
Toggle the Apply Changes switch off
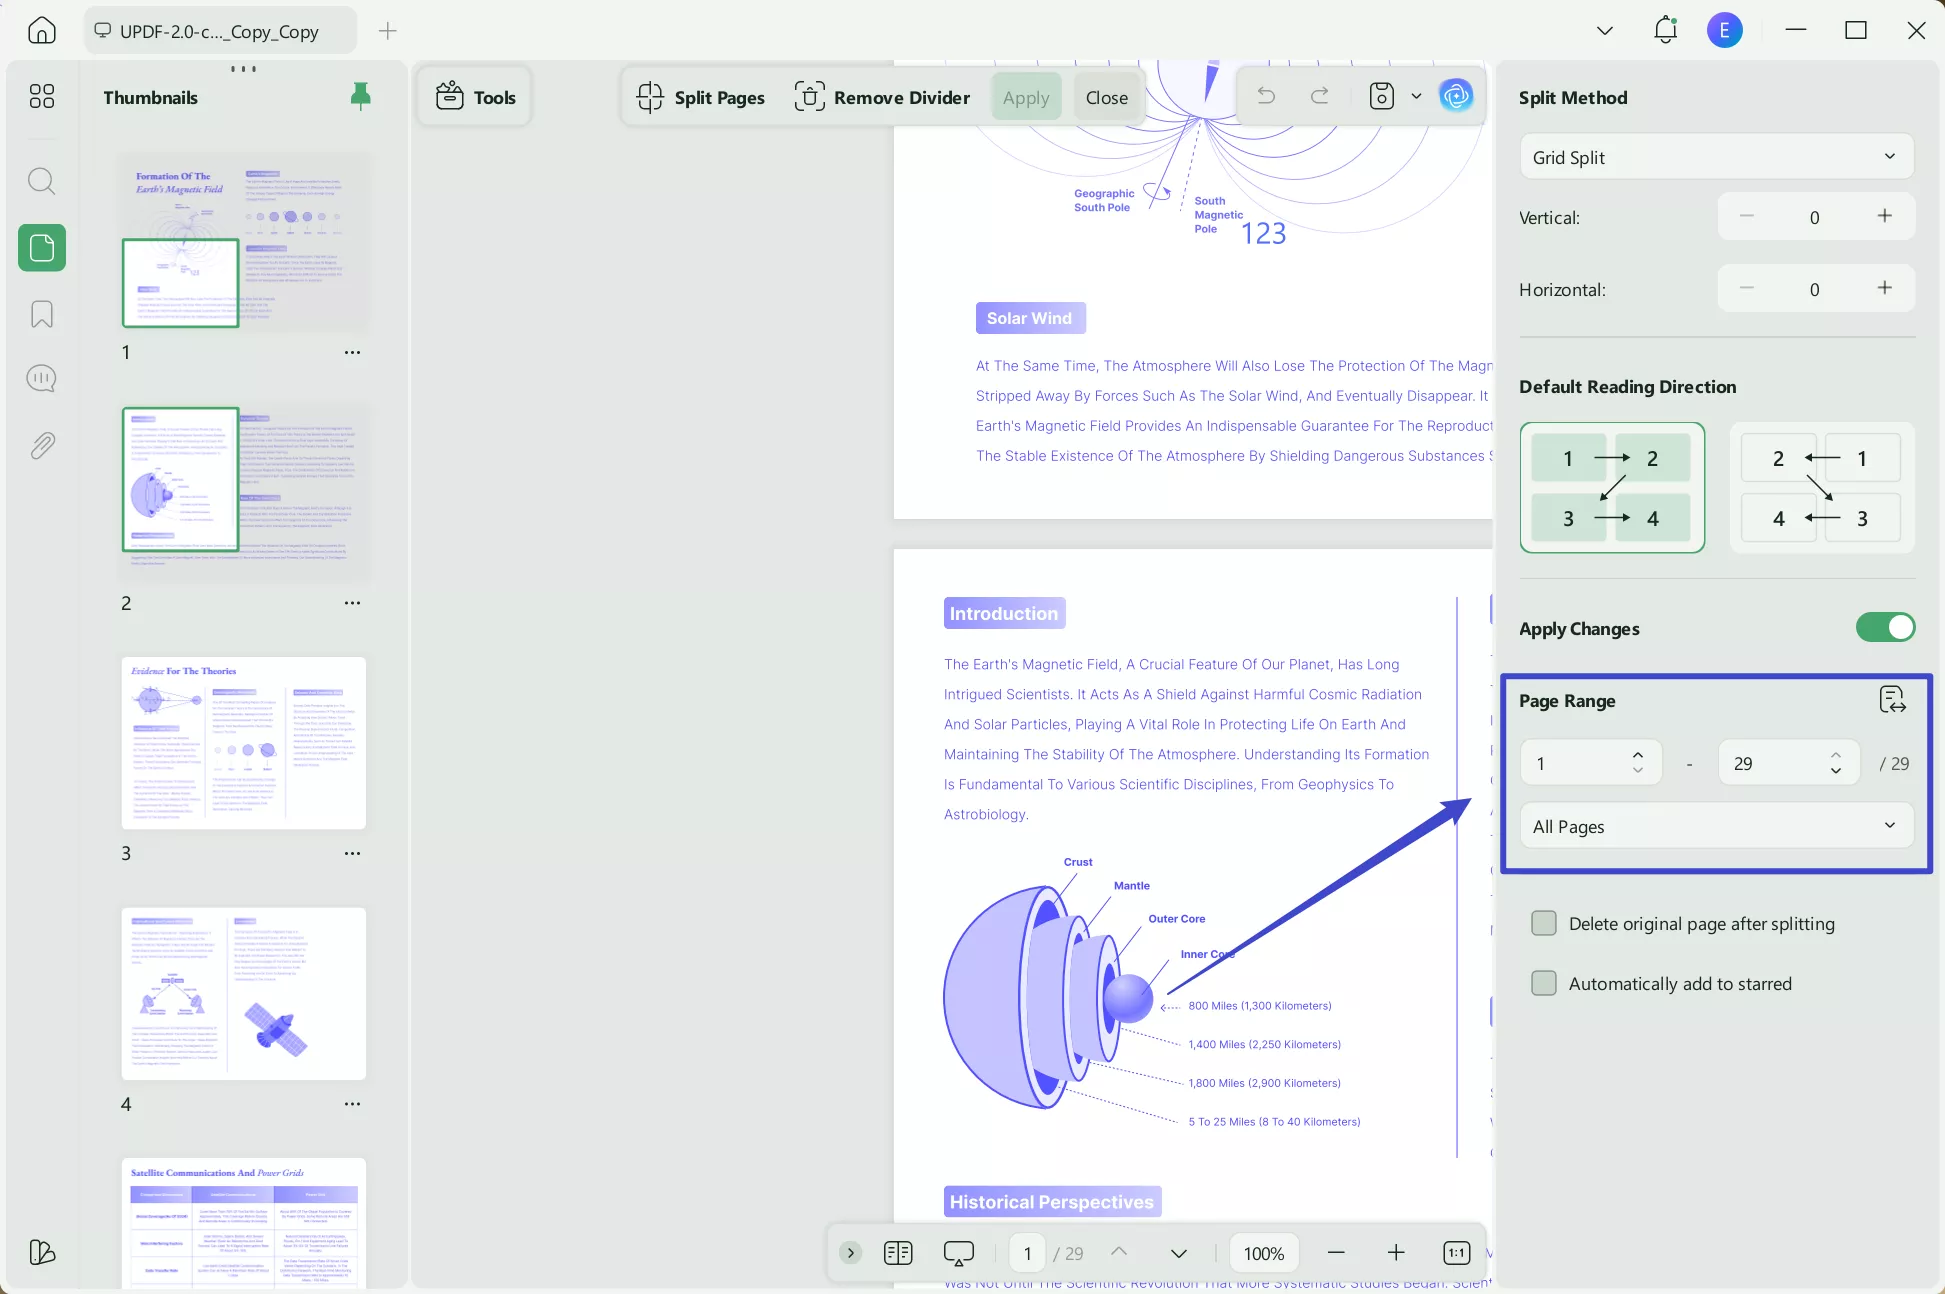coord(1885,628)
